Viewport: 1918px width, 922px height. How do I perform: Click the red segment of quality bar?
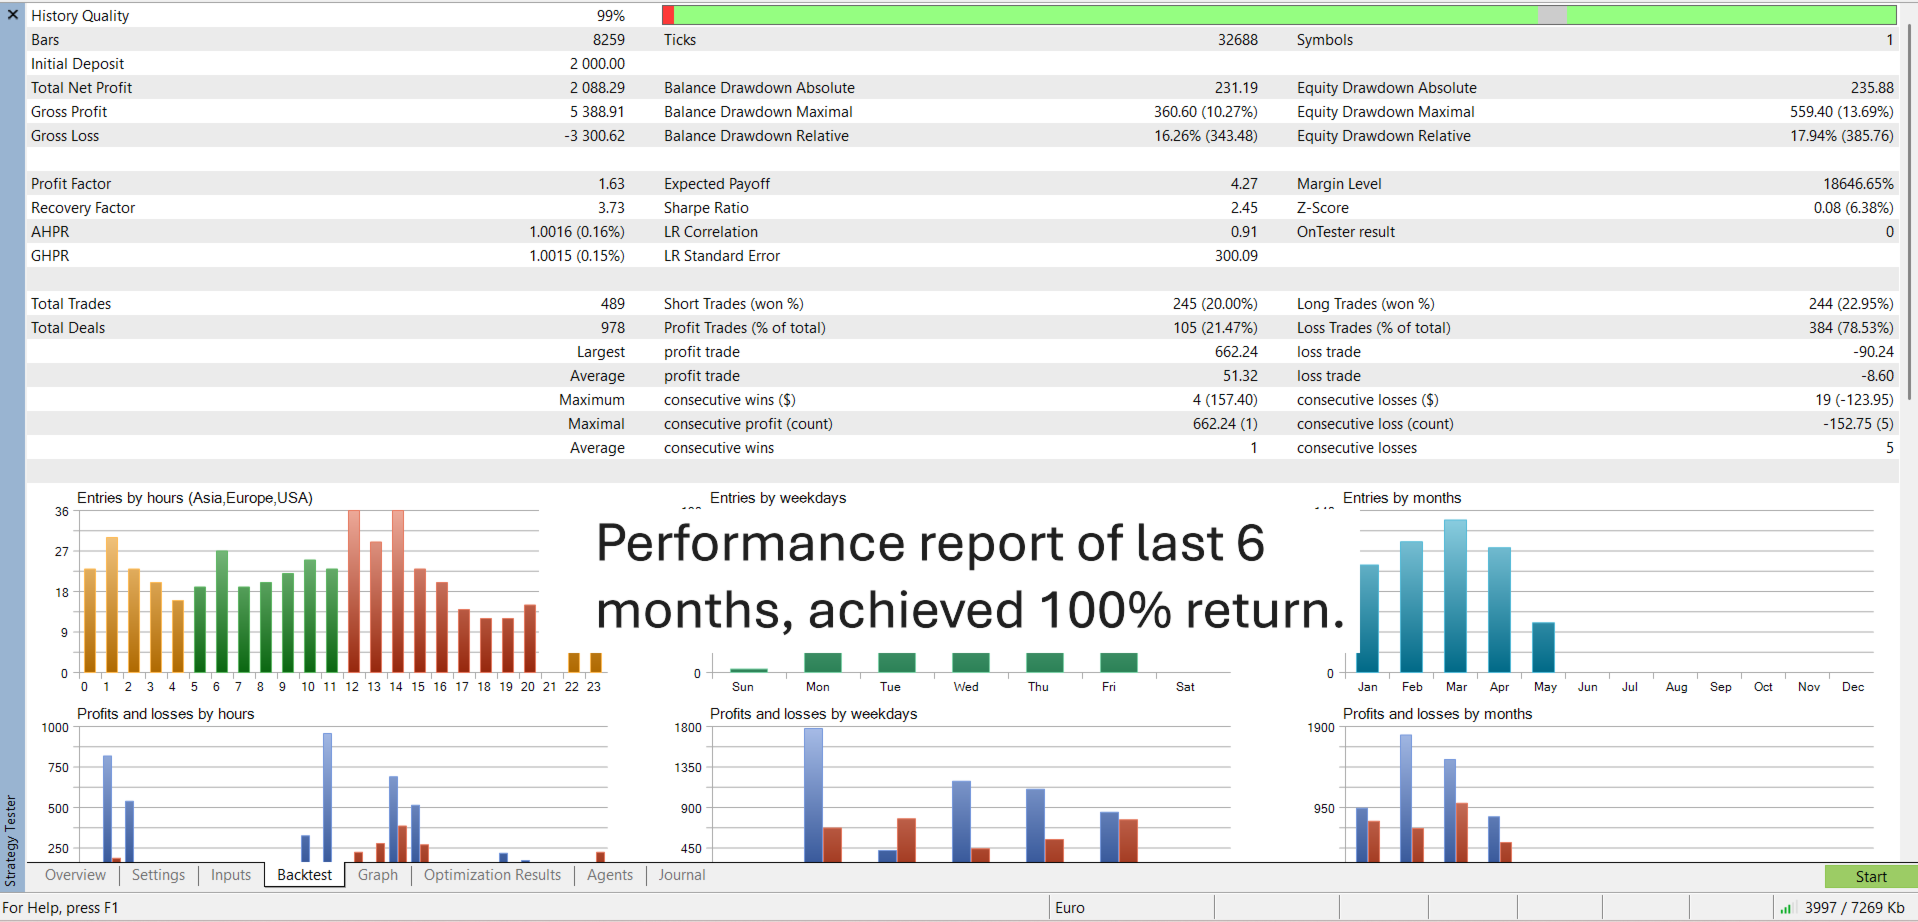(668, 15)
